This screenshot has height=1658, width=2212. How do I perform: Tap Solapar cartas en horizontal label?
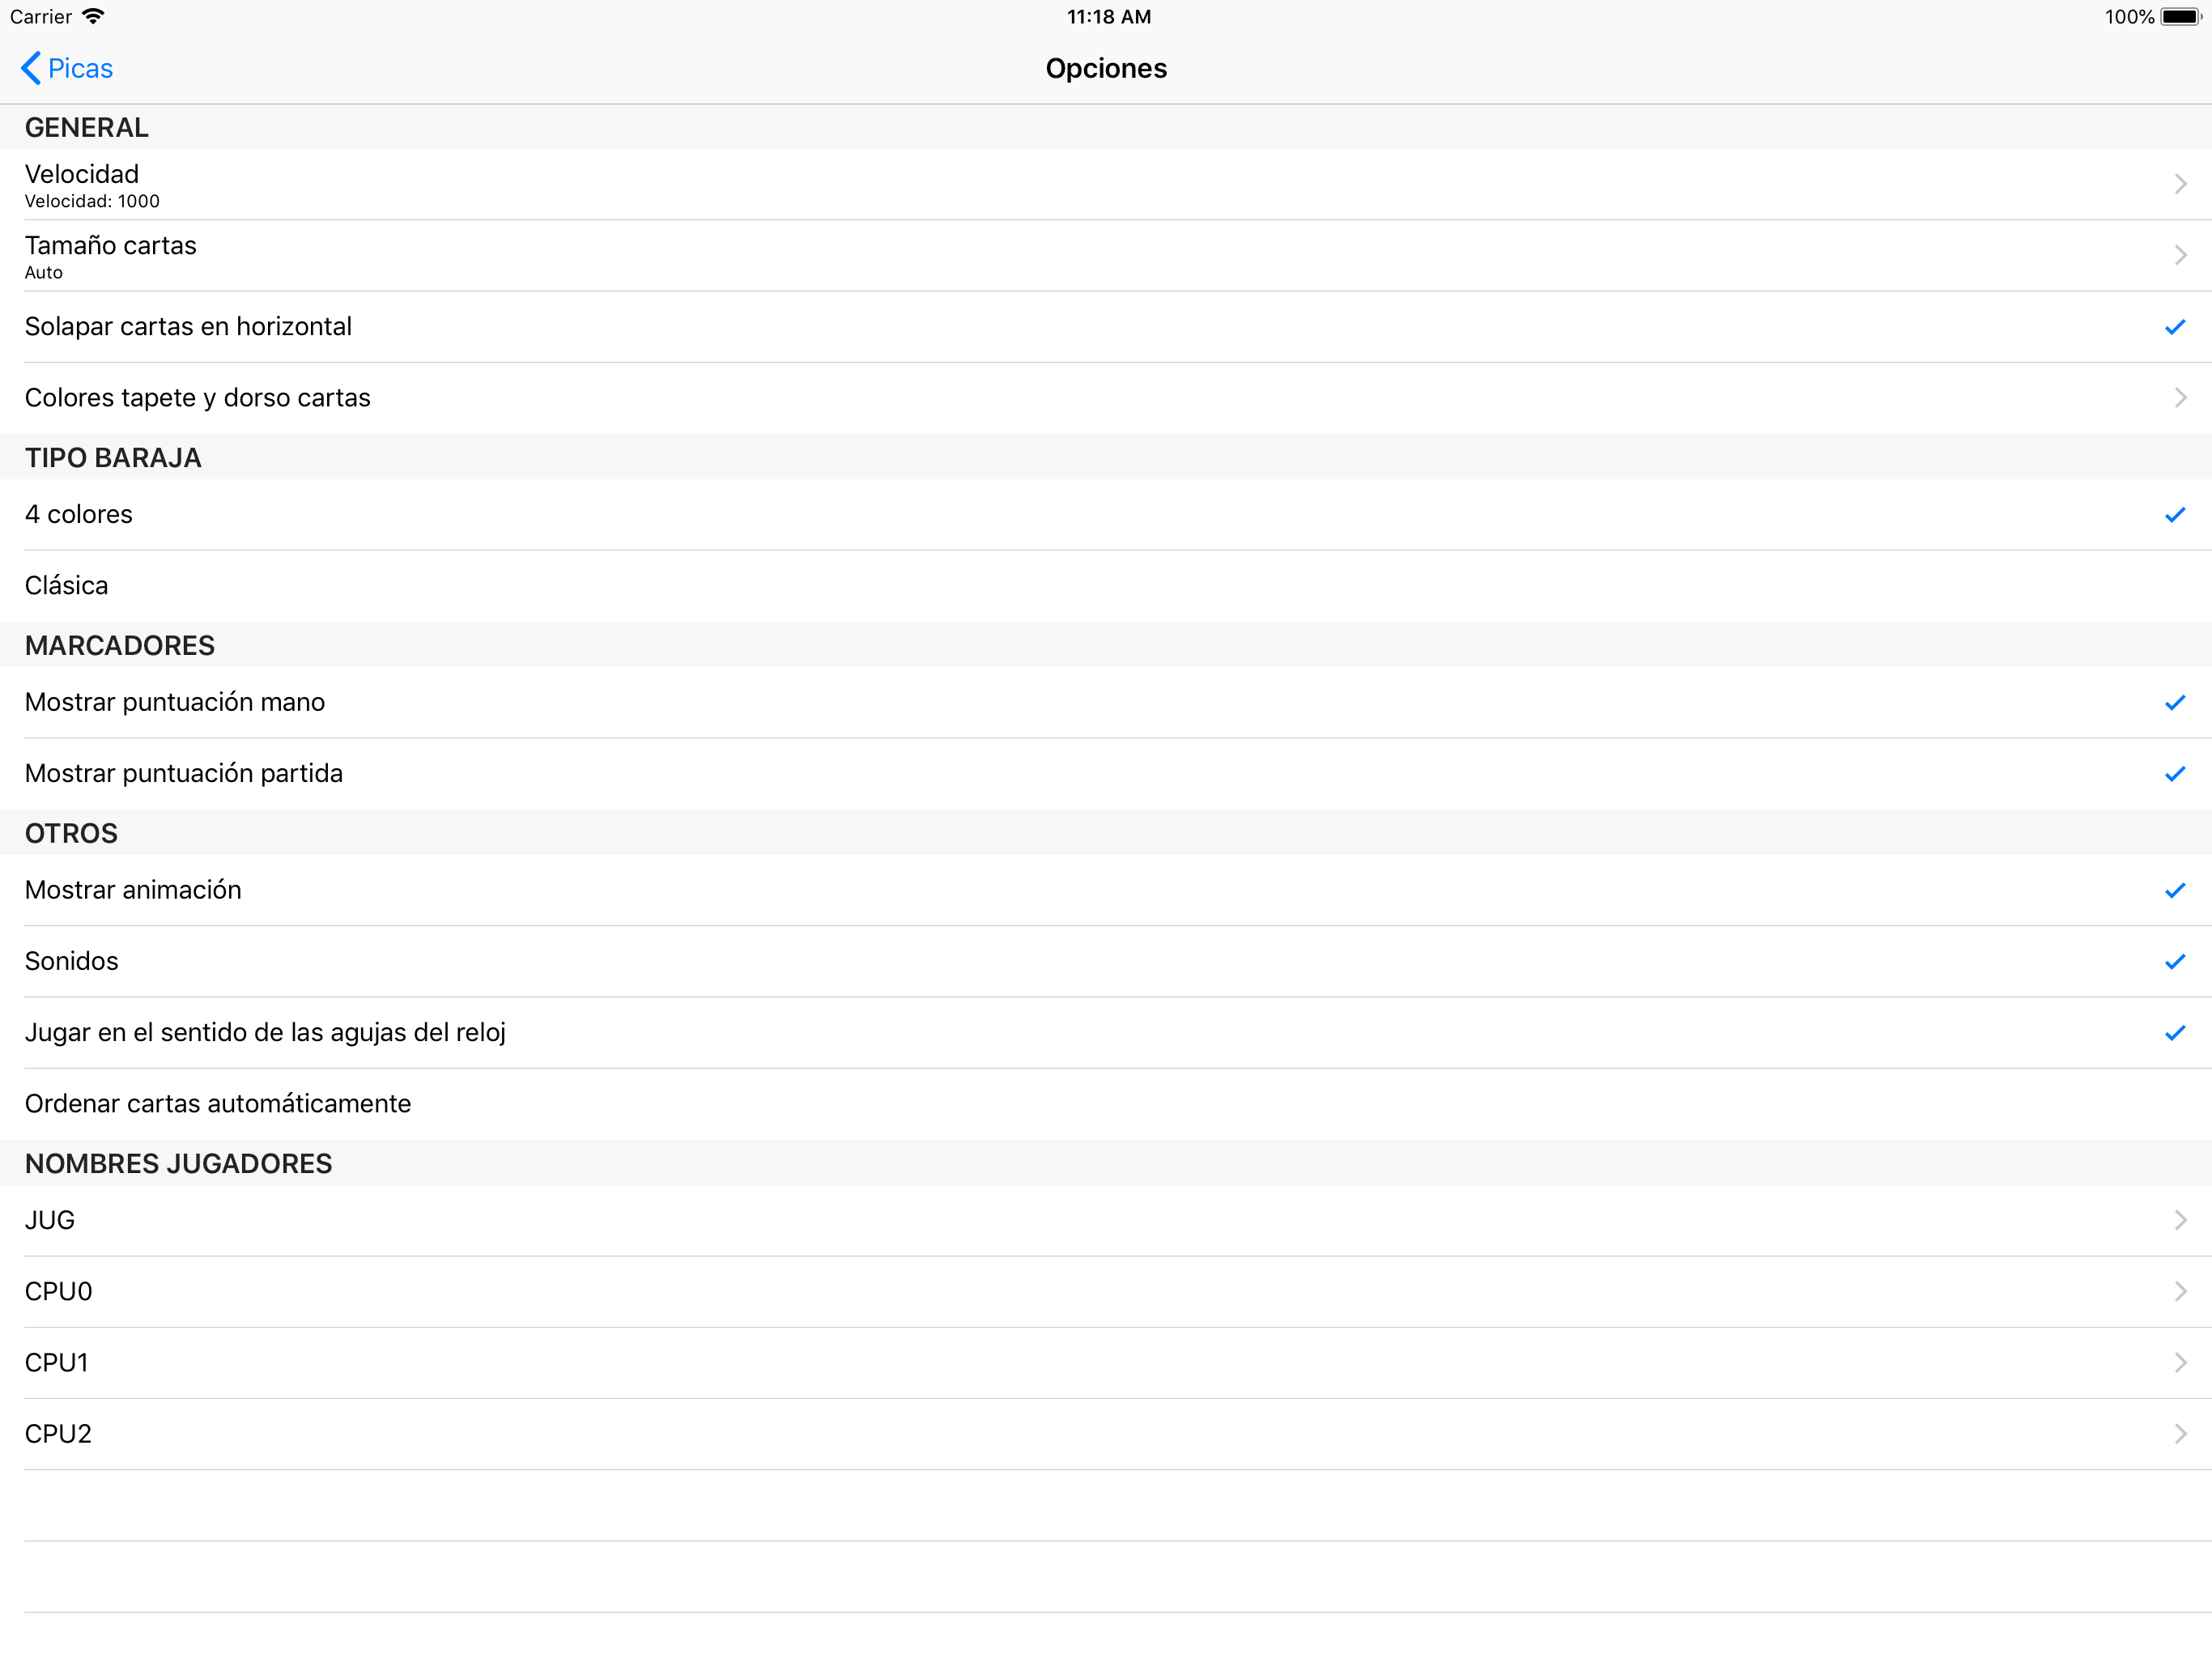[188, 327]
